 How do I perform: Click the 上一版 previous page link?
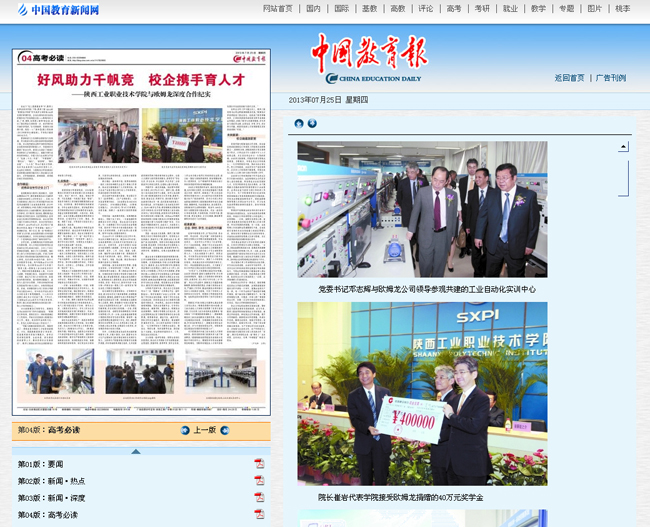(204, 431)
